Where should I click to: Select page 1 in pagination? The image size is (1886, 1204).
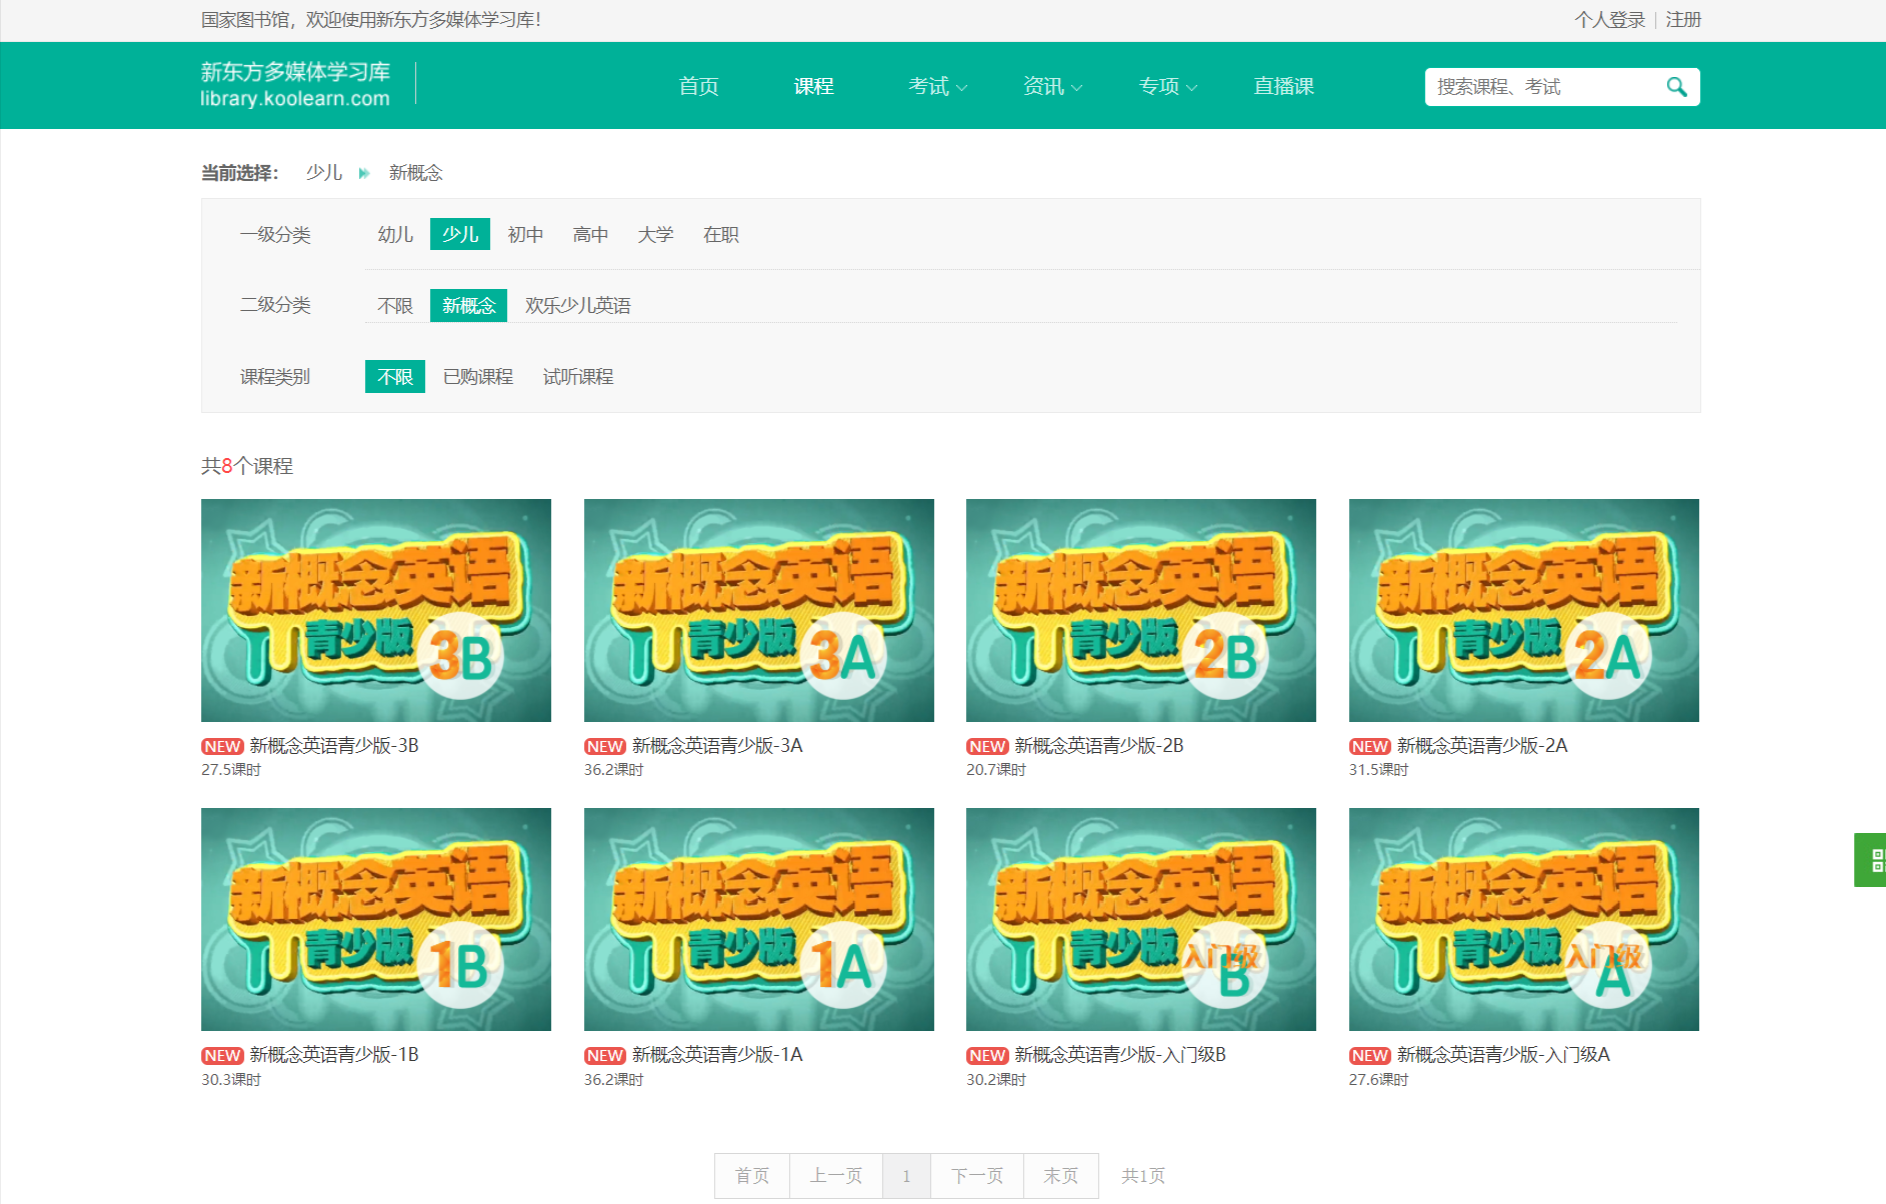[907, 1176]
